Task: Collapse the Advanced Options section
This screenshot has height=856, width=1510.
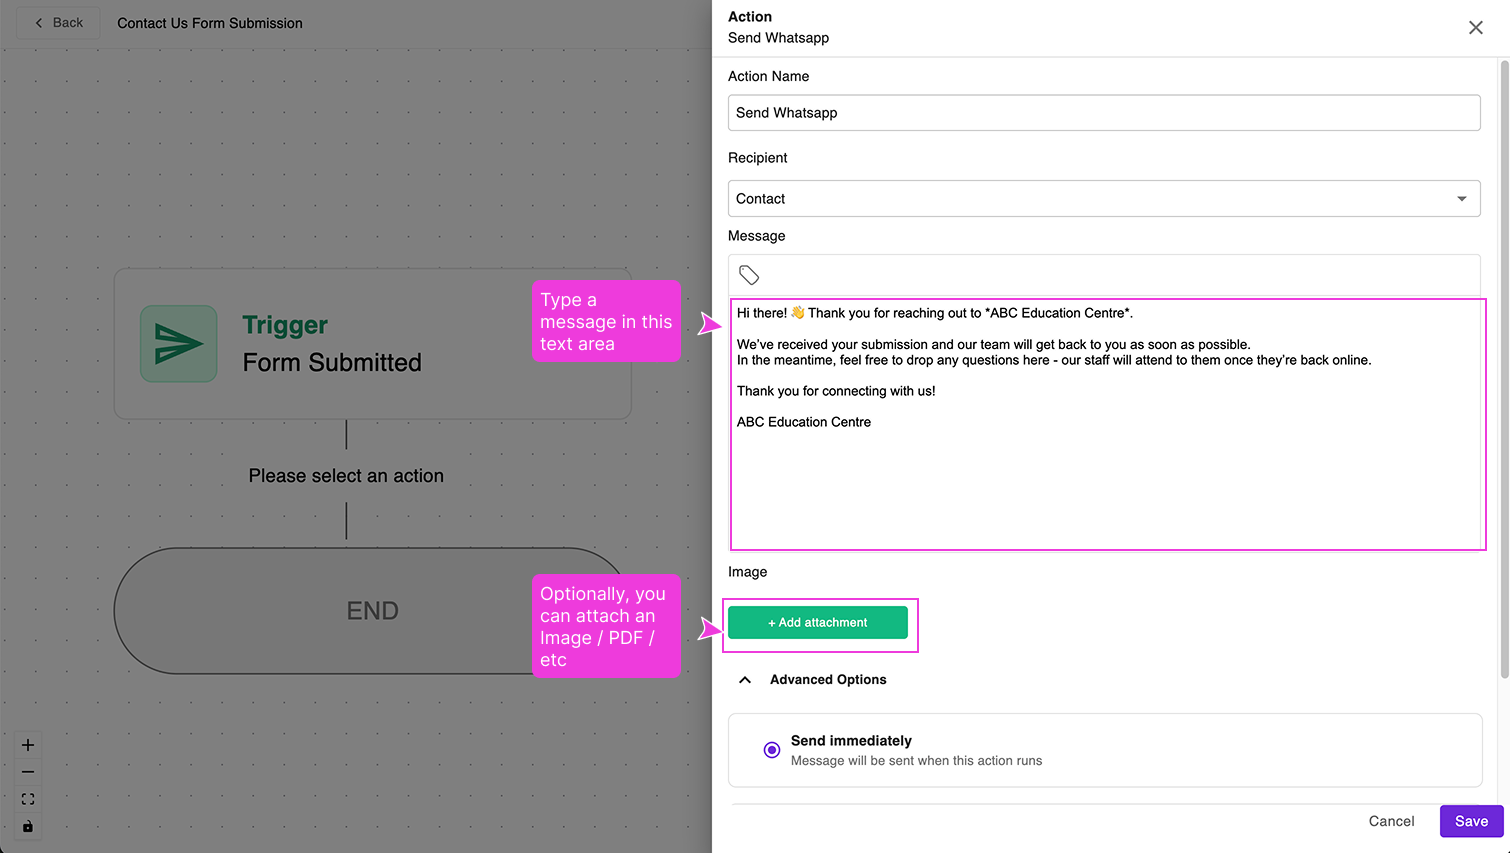Action: [745, 679]
